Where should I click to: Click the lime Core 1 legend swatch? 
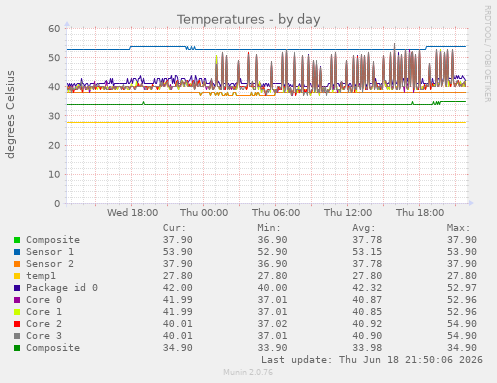tap(17, 312)
